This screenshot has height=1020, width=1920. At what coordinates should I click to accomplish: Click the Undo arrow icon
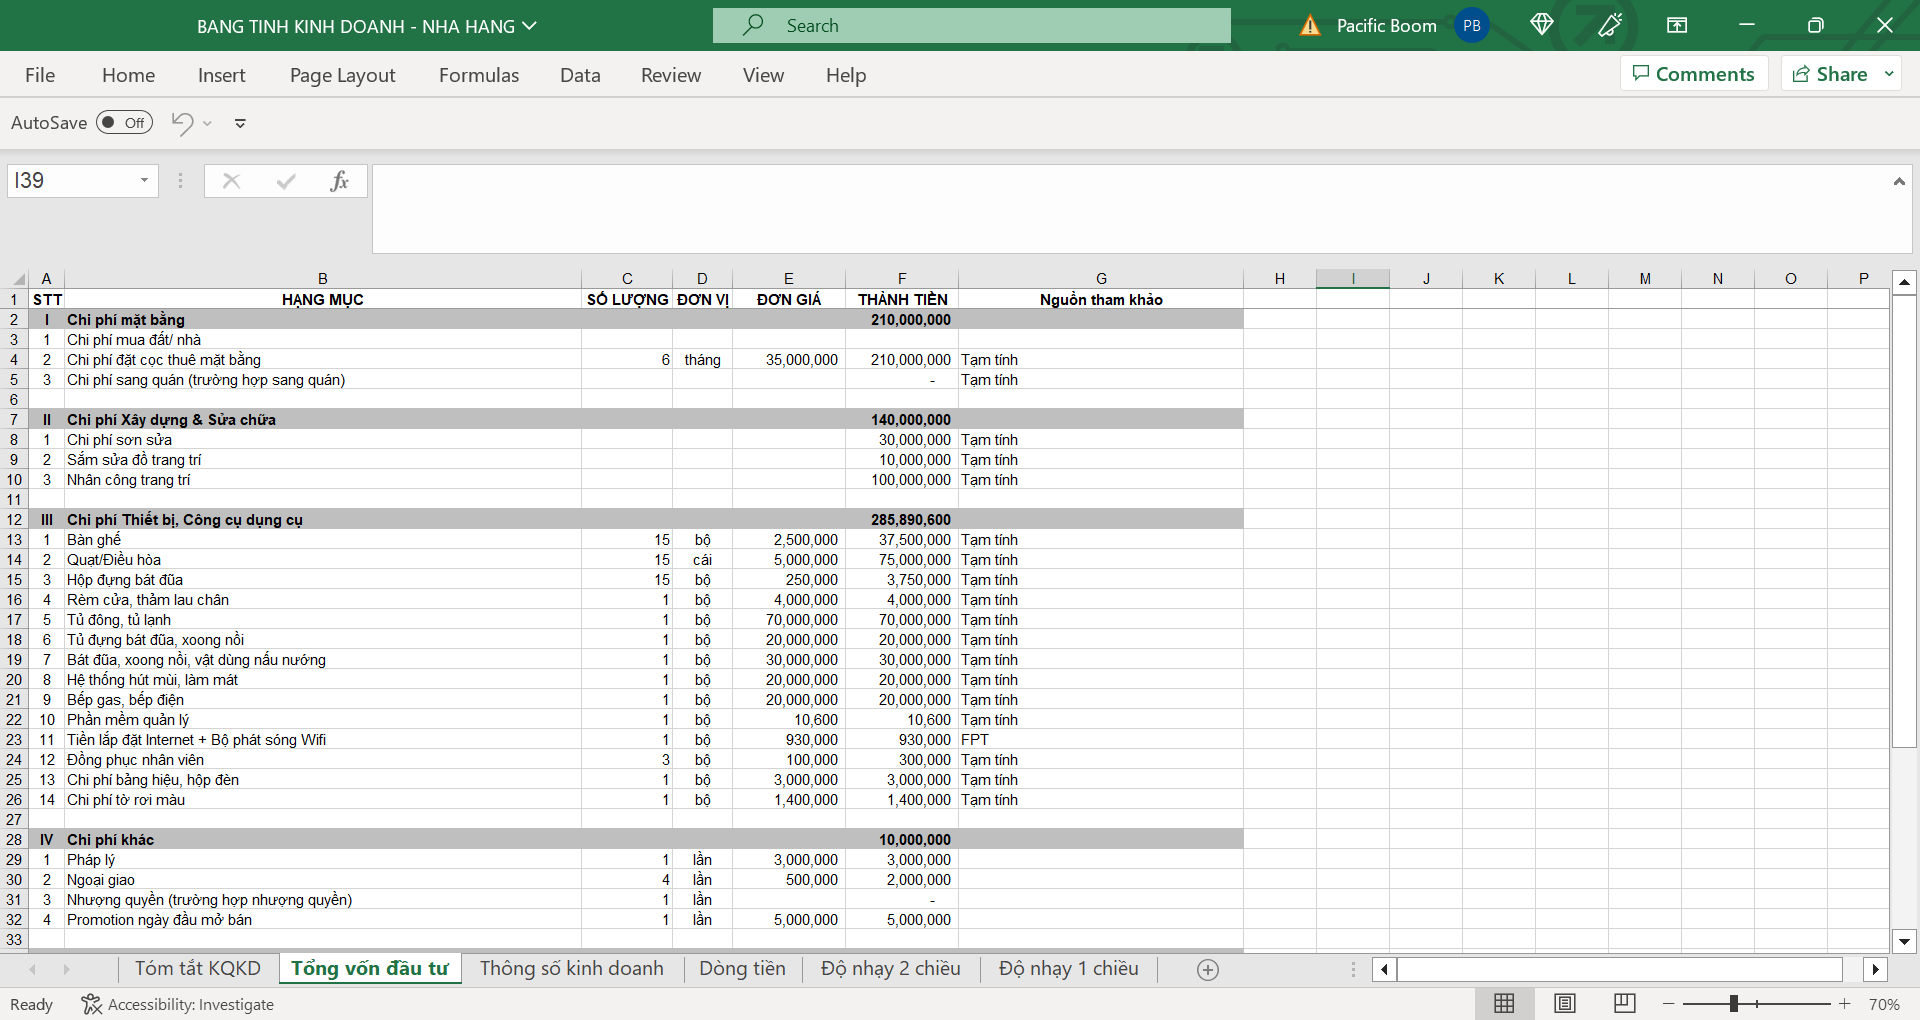click(182, 123)
